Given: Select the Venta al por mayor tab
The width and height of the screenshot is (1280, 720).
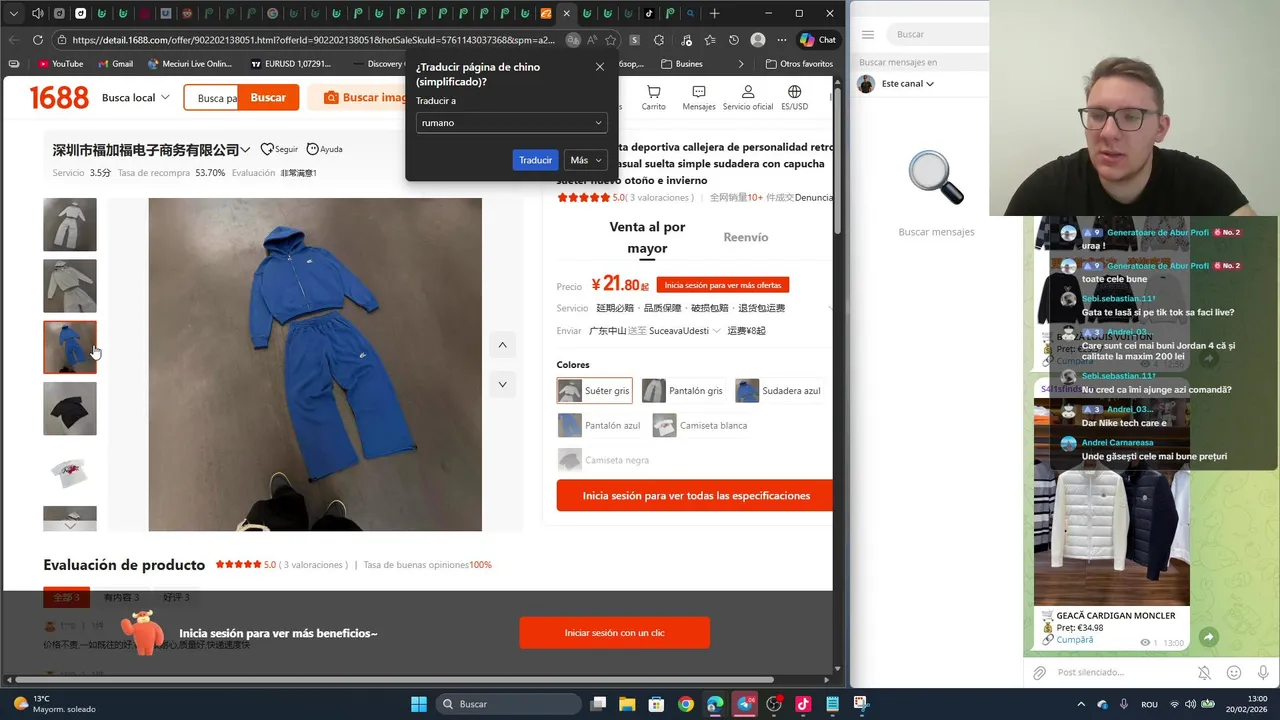Looking at the screenshot, I should tap(647, 238).
